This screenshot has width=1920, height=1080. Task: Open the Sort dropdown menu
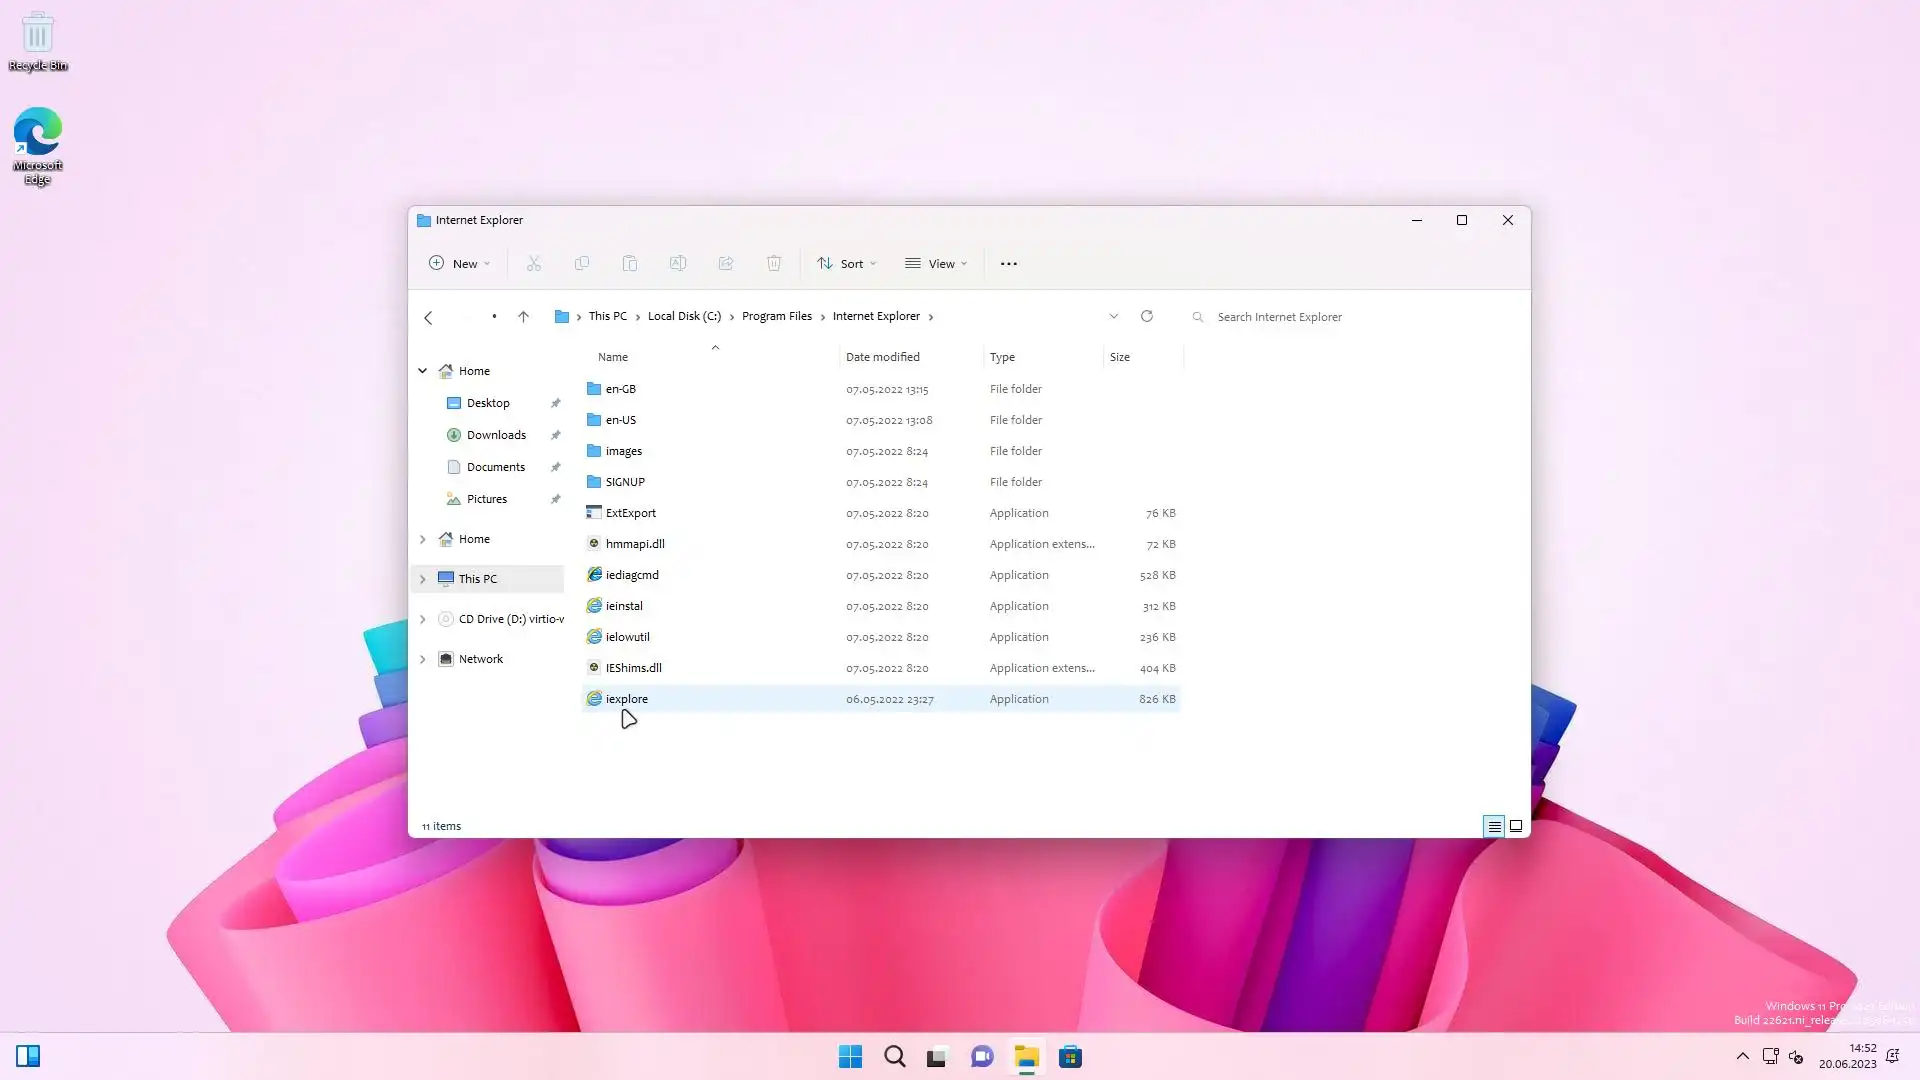(846, 264)
